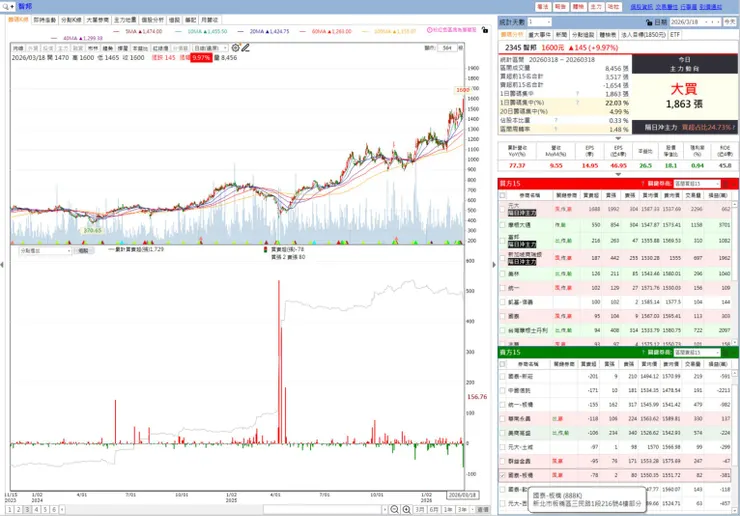The height and width of the screenshot is (516, 740).
Task: Open dropdown arrow next to 3年 button
Action: coord(472,509)
